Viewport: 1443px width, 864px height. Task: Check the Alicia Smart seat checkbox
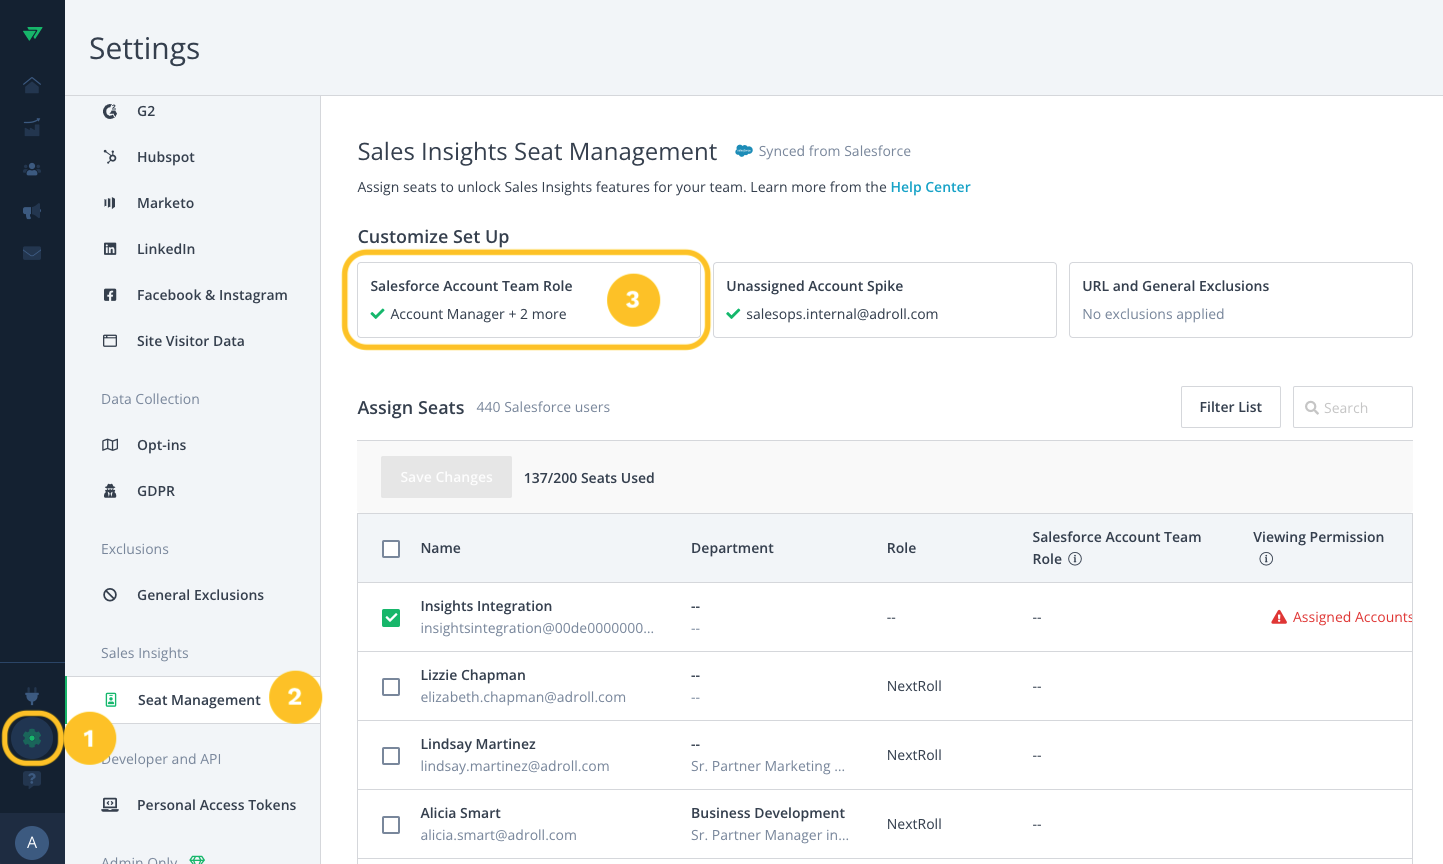click(391, 825)
